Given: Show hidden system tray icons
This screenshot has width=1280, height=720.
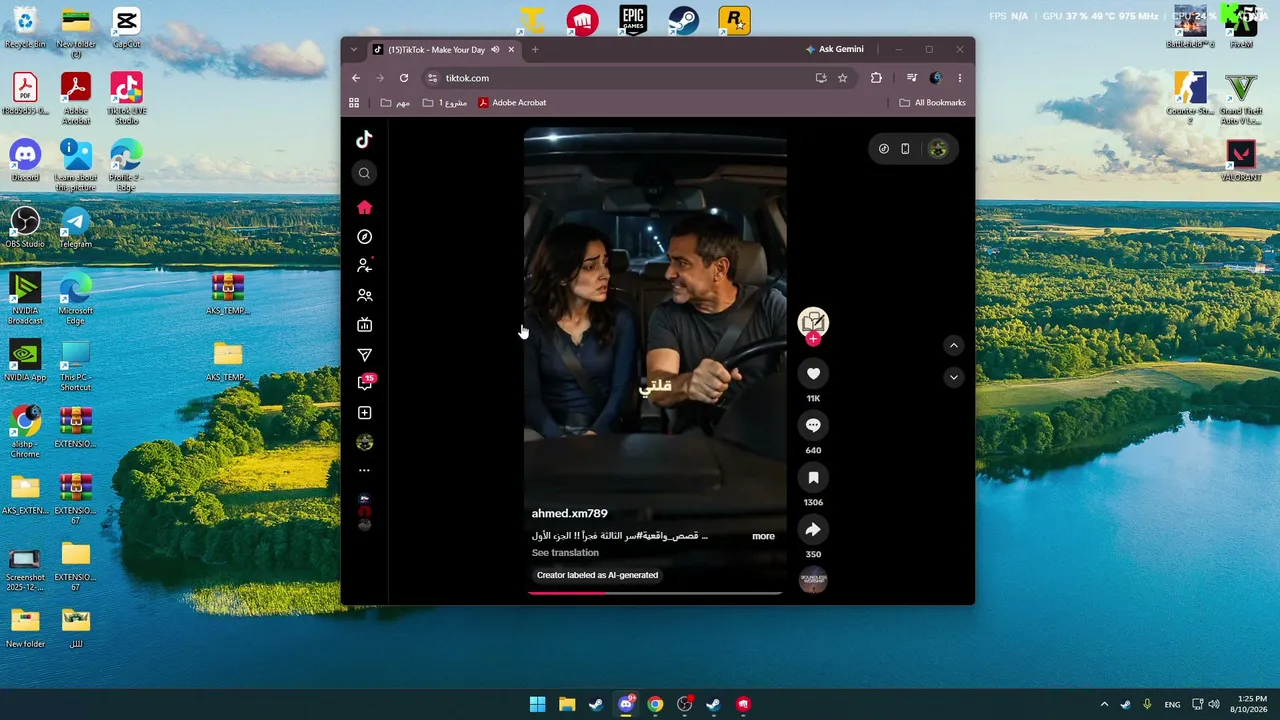Looking at the screenshot, I should [1104, 704].
